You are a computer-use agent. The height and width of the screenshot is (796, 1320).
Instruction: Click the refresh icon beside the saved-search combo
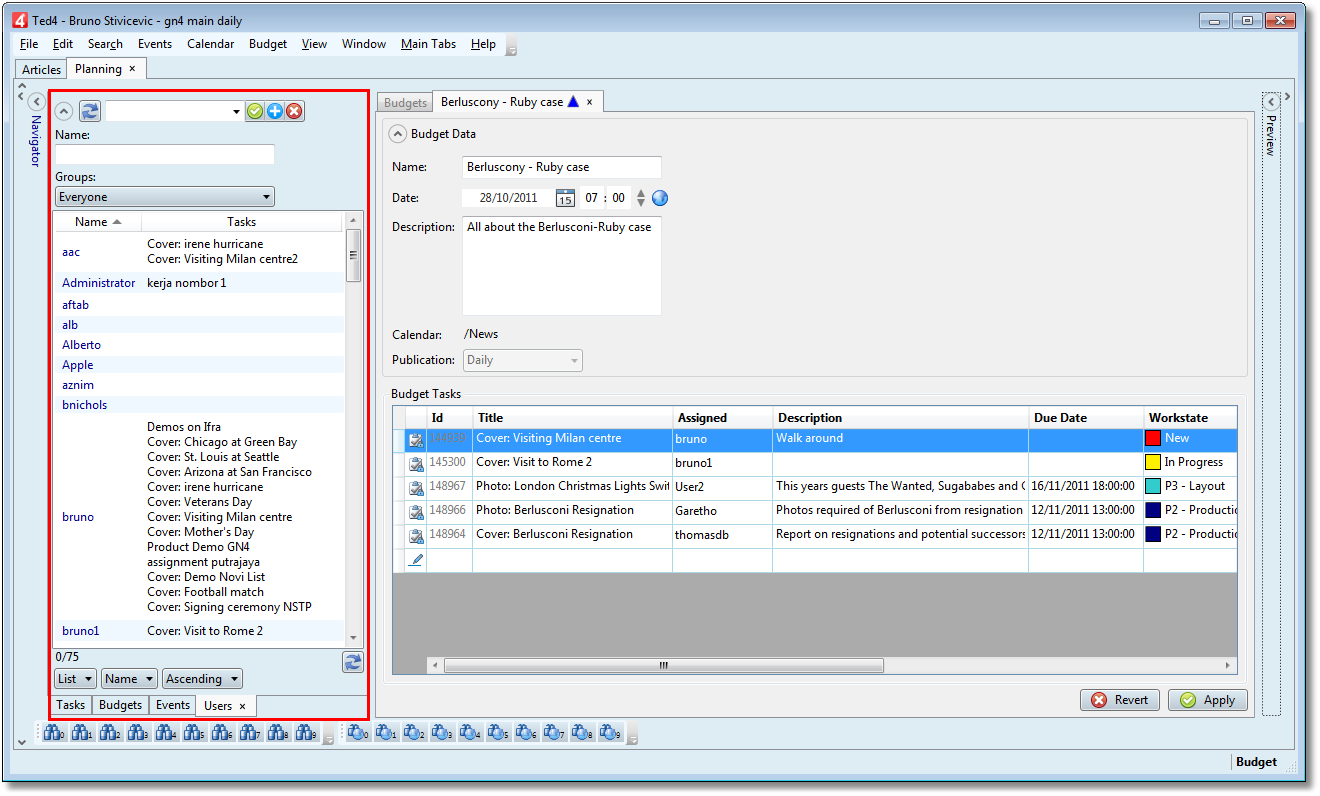click(90, 111)
